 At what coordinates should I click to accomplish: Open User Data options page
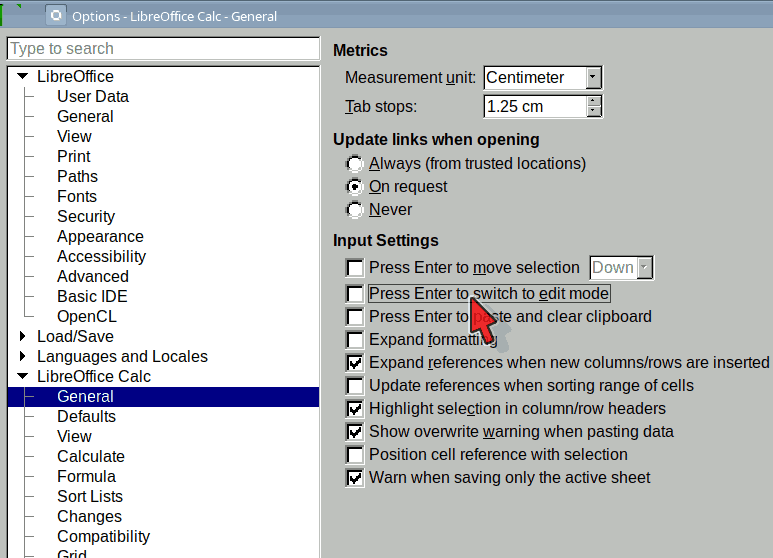(x=93, y=97)
